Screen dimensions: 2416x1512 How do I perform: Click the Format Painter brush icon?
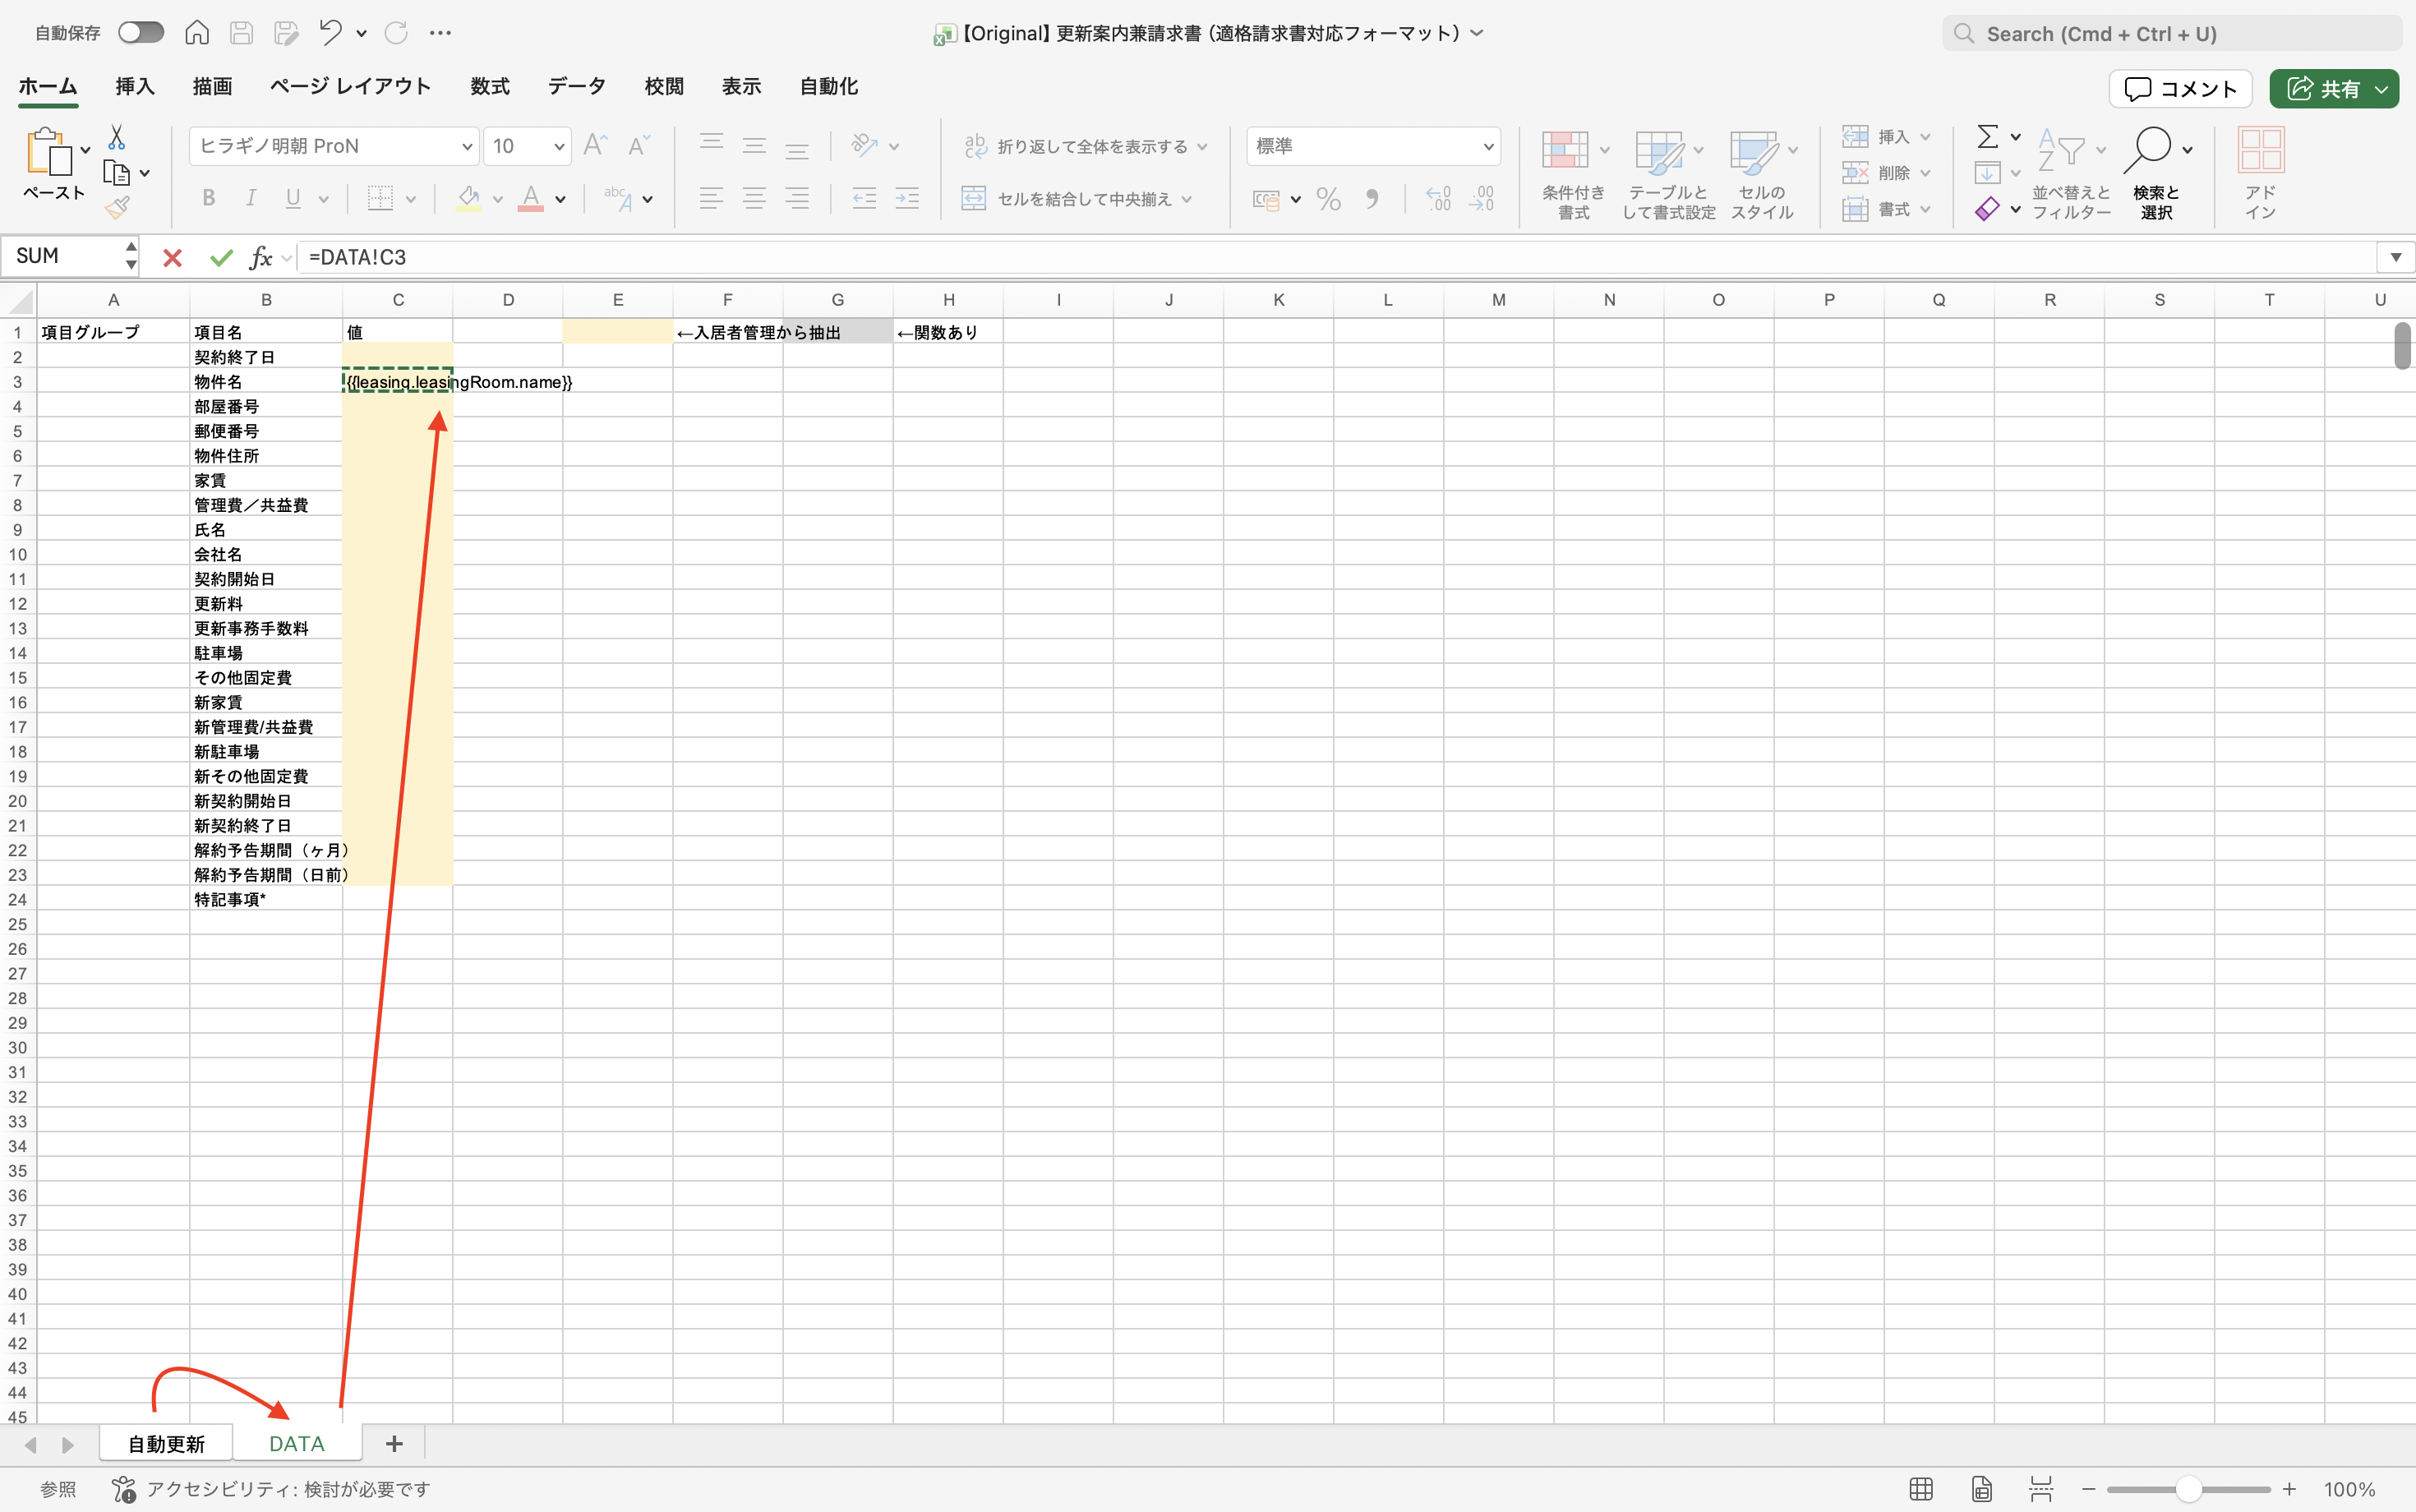117,208
